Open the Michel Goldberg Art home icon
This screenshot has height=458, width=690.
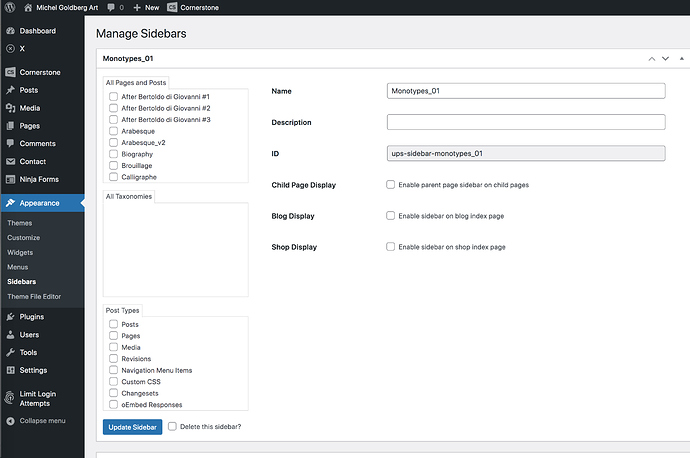coord(28,7)
